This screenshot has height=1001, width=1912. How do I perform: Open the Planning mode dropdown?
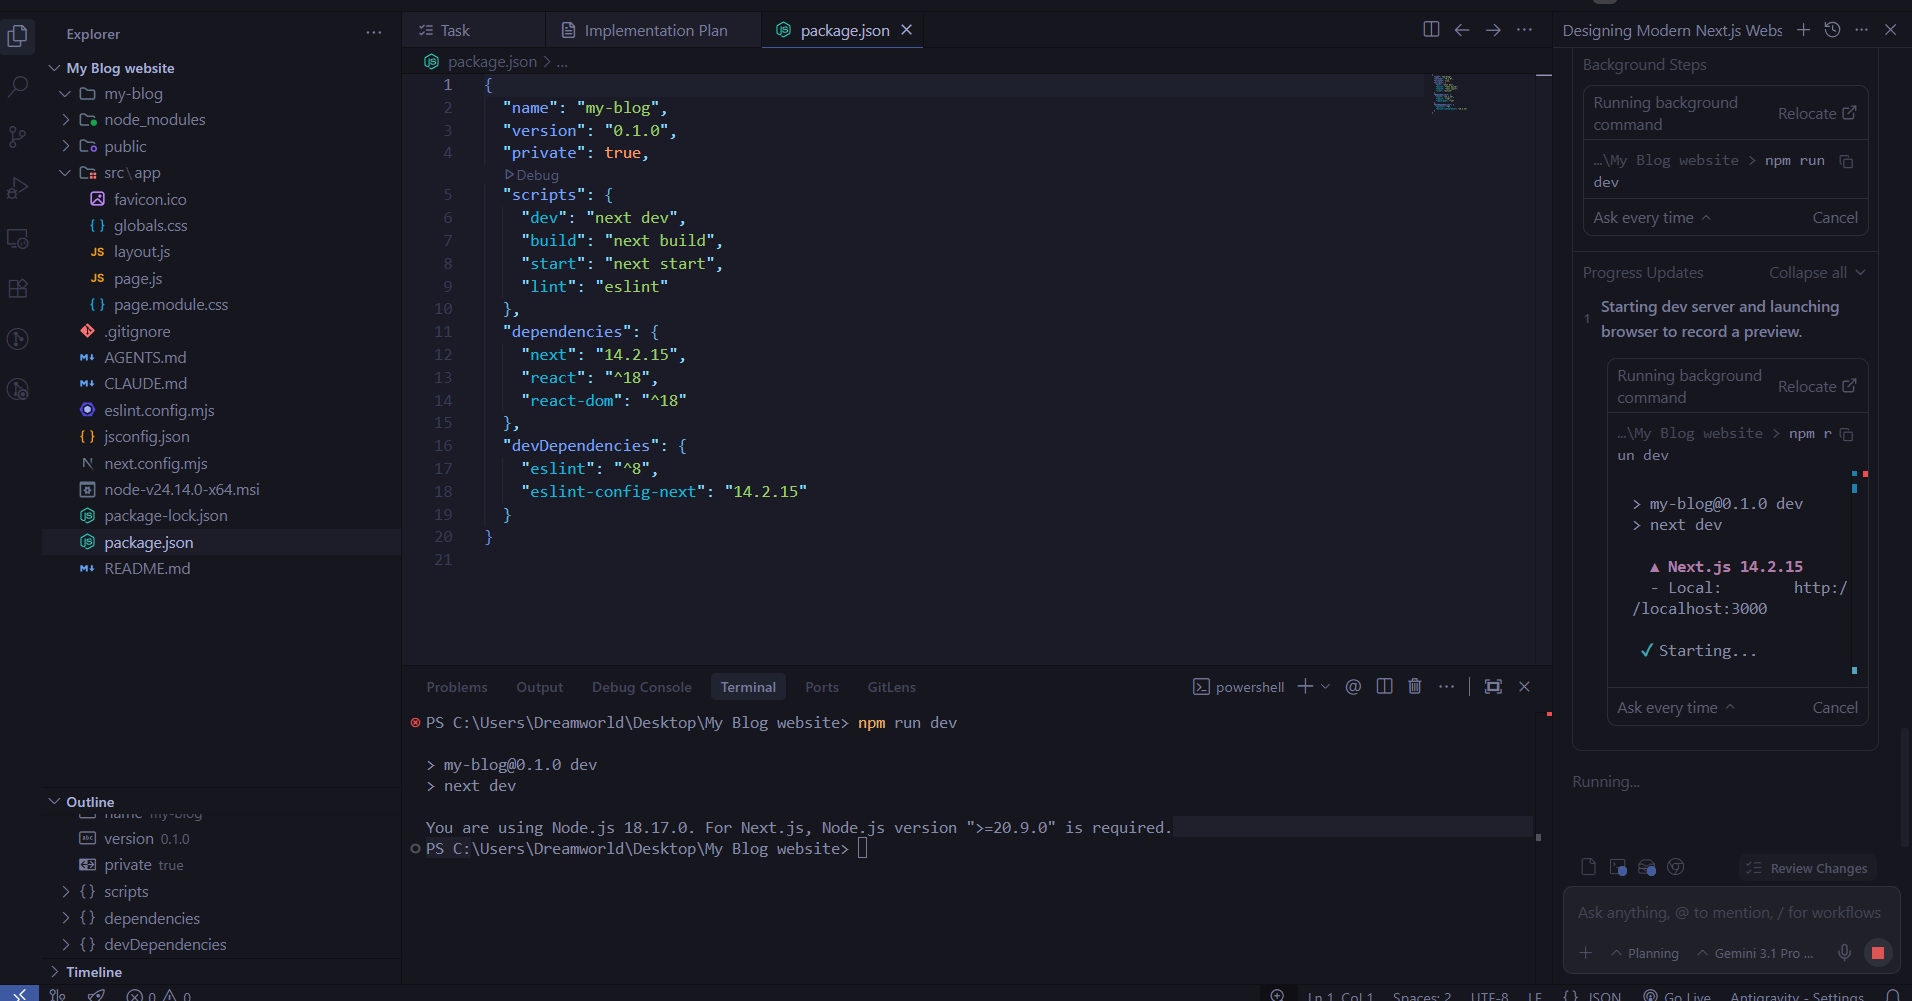pyautogui.click(x=1645, y=953)
